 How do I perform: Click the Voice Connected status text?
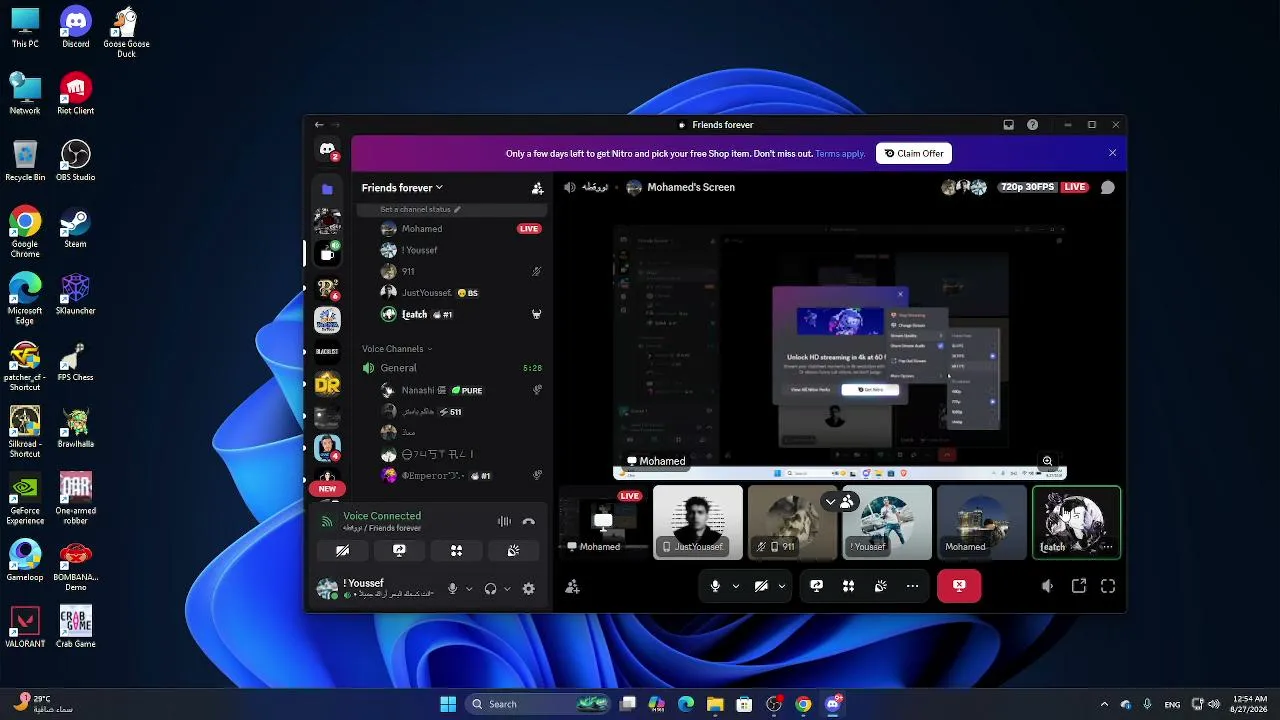(x=382, y=516)
